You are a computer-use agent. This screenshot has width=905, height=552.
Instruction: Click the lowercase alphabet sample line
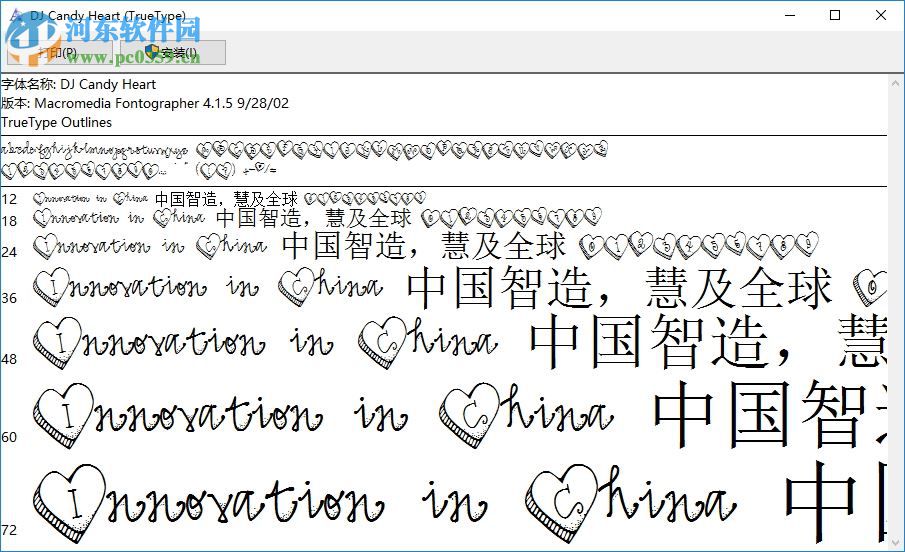tap(95, 151)
